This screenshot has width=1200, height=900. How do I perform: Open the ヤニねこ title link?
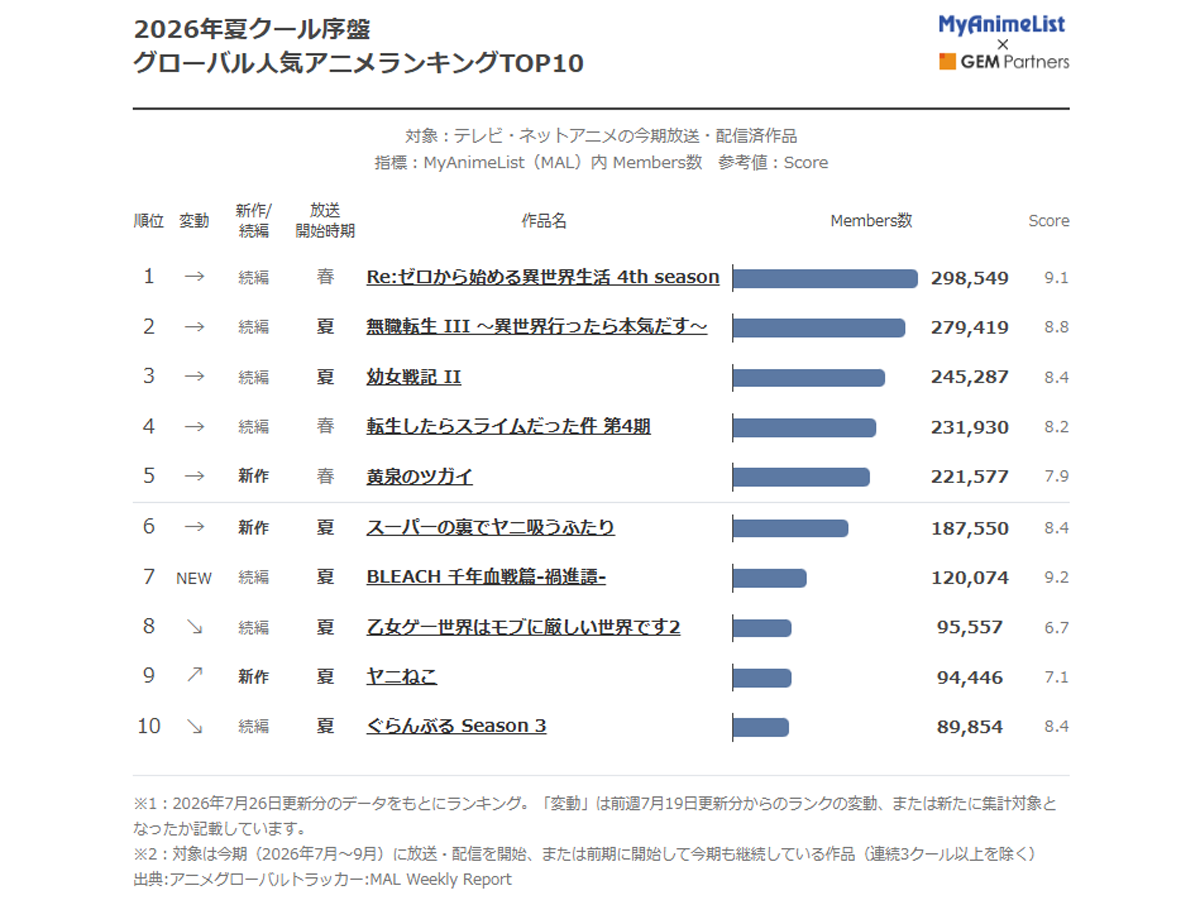point(402,677)
